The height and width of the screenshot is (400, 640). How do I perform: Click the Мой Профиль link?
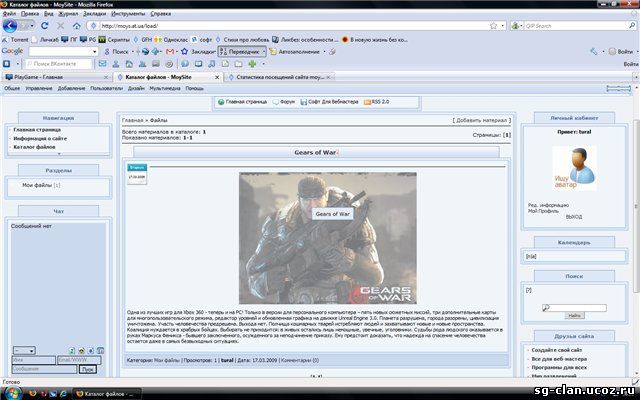click(x=543, y=211)
